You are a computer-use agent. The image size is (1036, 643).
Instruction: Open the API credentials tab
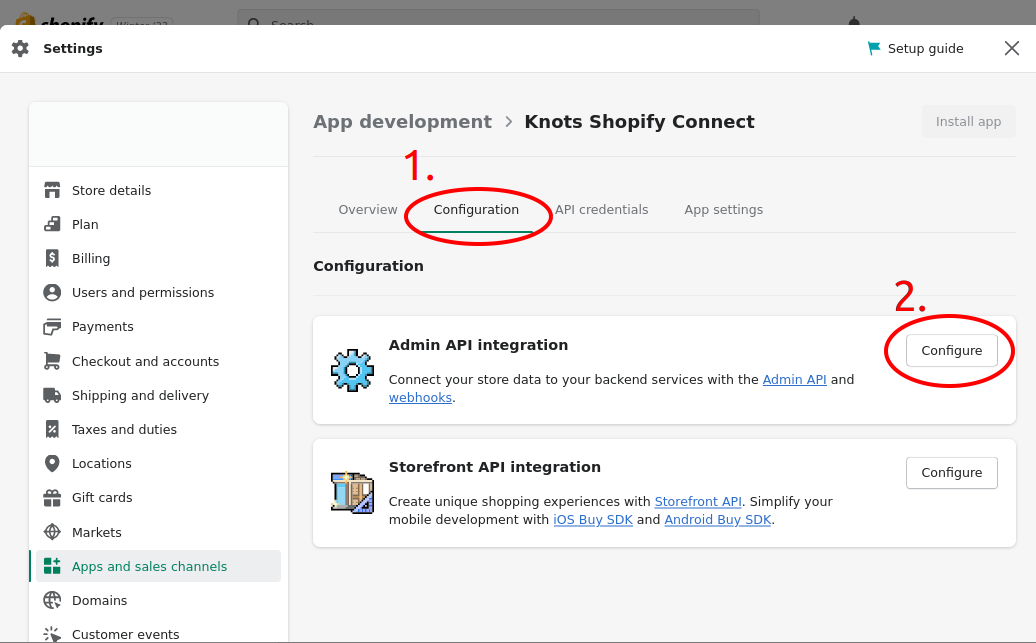[x=601, y=209]
